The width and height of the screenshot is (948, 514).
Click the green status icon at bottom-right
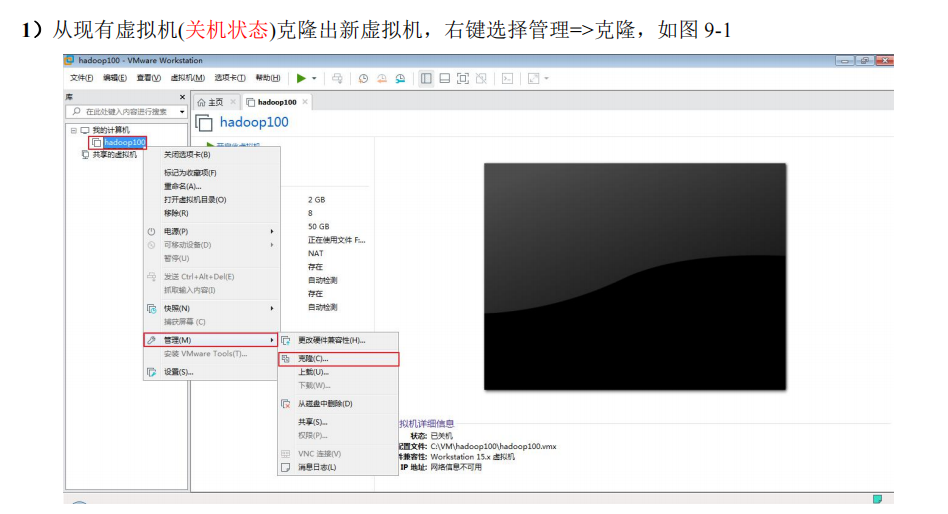[x=877, y=499]
